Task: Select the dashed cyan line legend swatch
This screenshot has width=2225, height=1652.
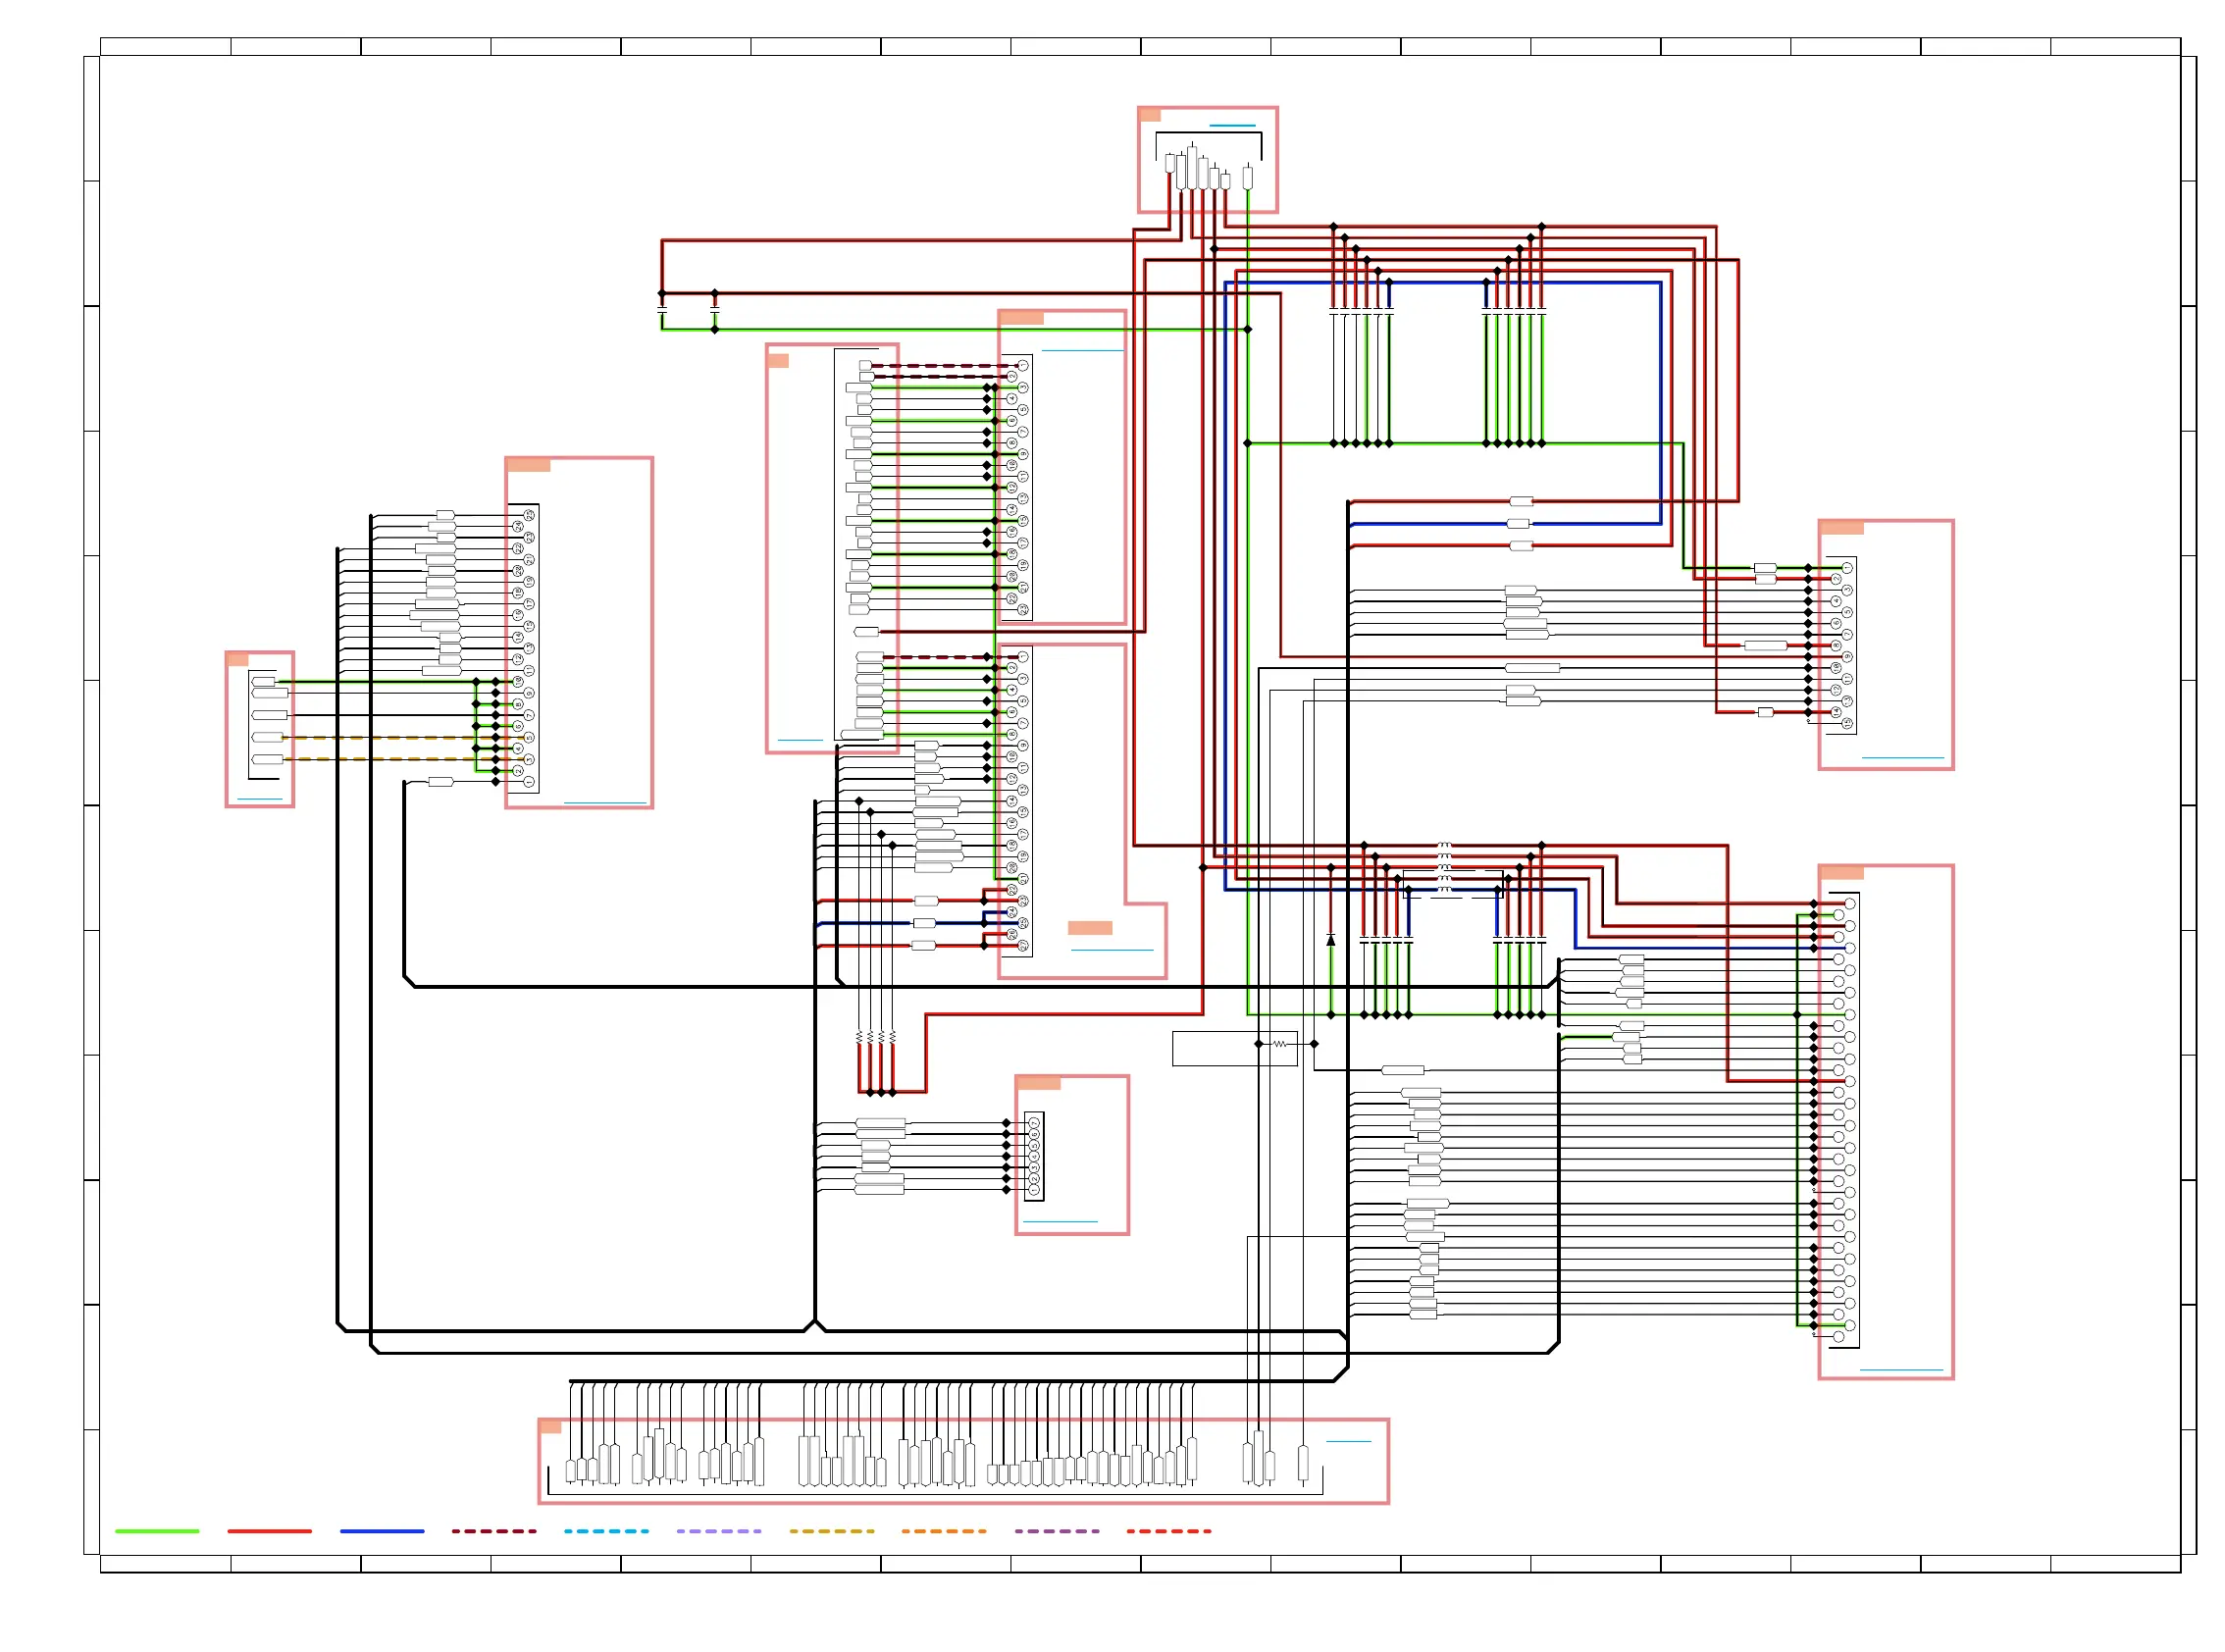Action: 606,1531
